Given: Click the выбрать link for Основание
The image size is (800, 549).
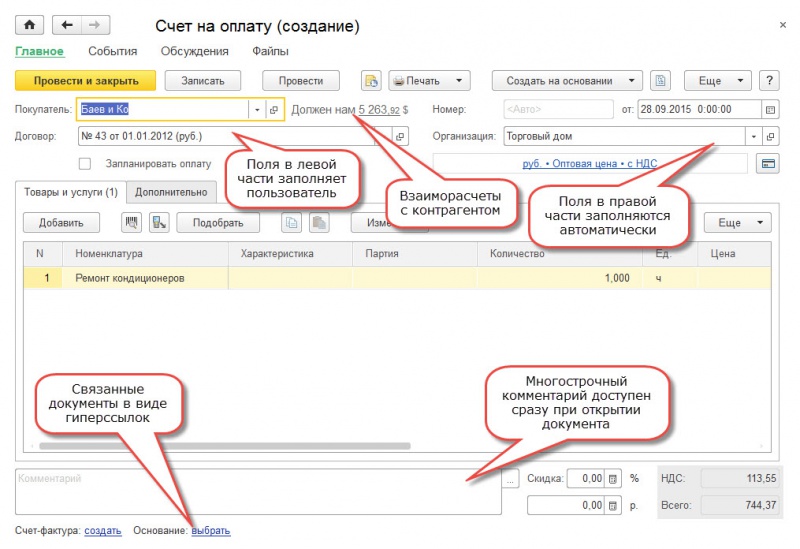Looking at the screenshot, I should (x=211, y=531).
